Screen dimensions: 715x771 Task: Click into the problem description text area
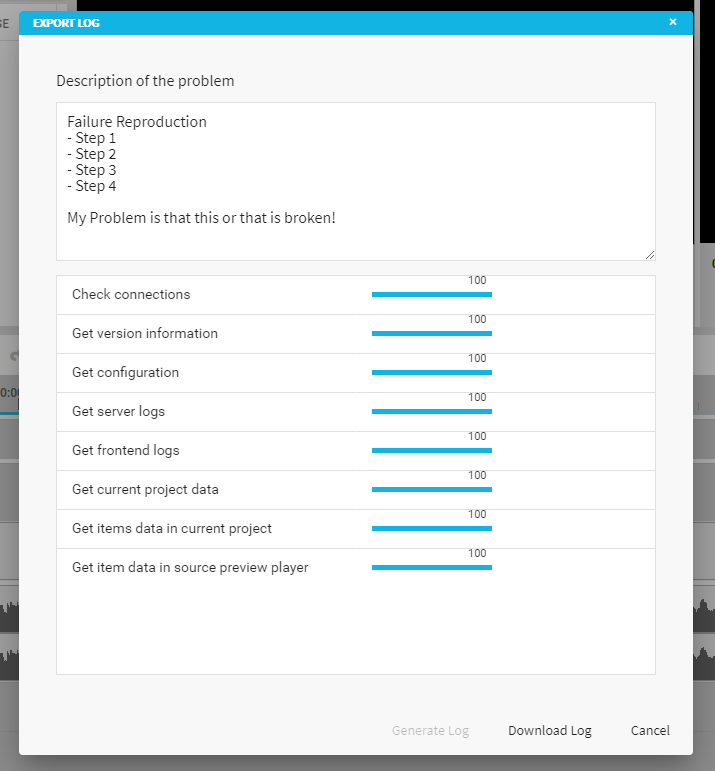coord(355,180)
